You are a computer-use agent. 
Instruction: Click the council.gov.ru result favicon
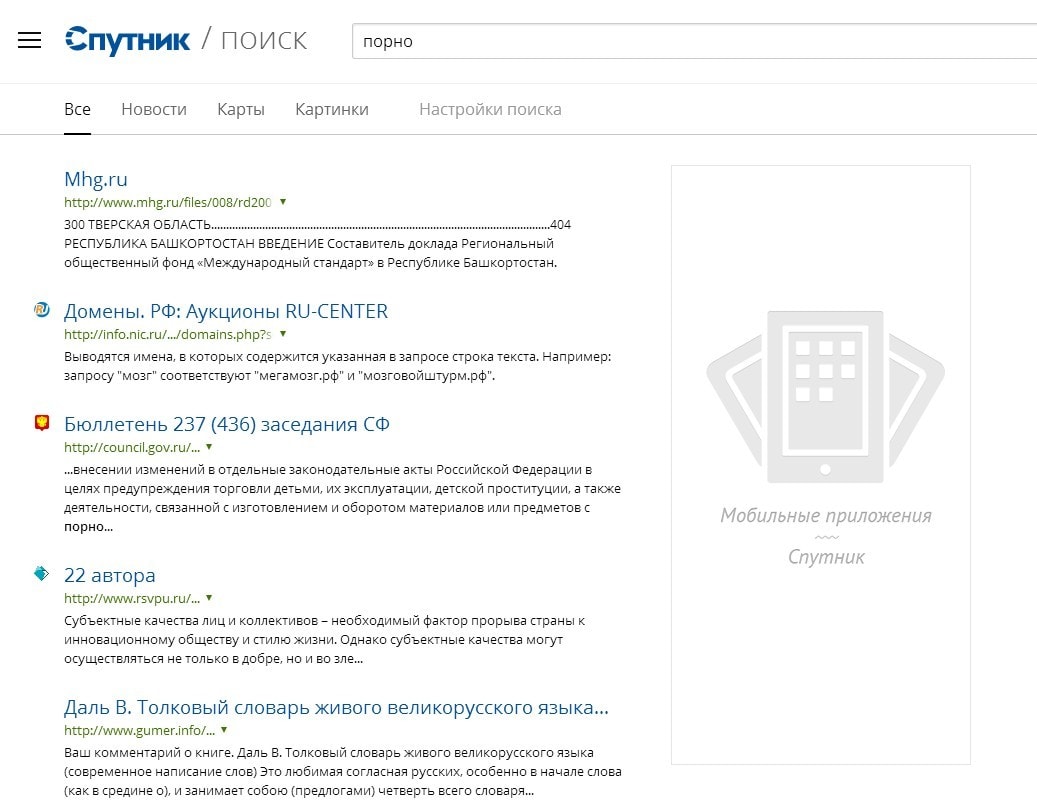coord(41,423)
